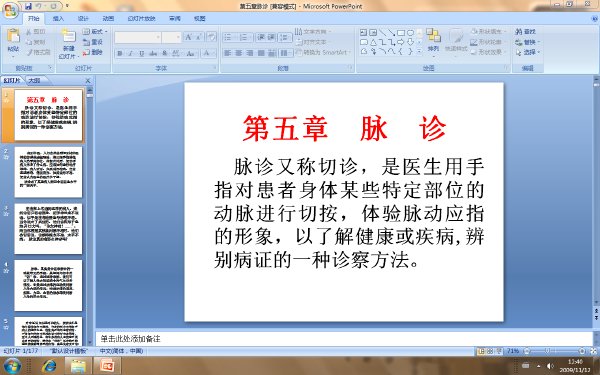The width and height of the screenshot is (600, 375).
Task: Switch to the Insert (插入) ribbon tab
Action: click(x=58, y=18)
